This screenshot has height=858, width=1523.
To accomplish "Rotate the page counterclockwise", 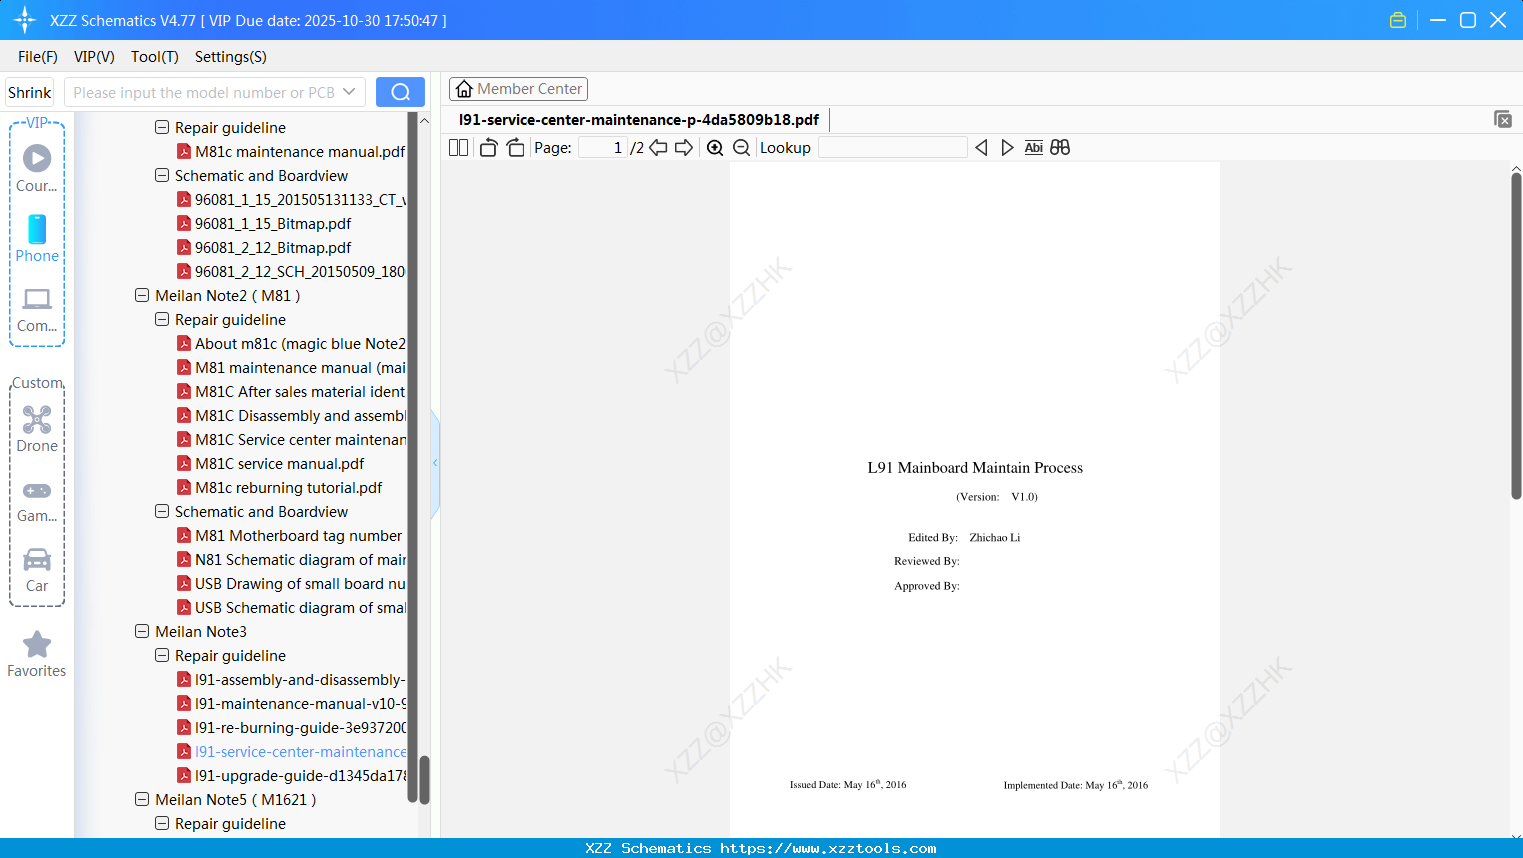I will click(x=489, y=148).
